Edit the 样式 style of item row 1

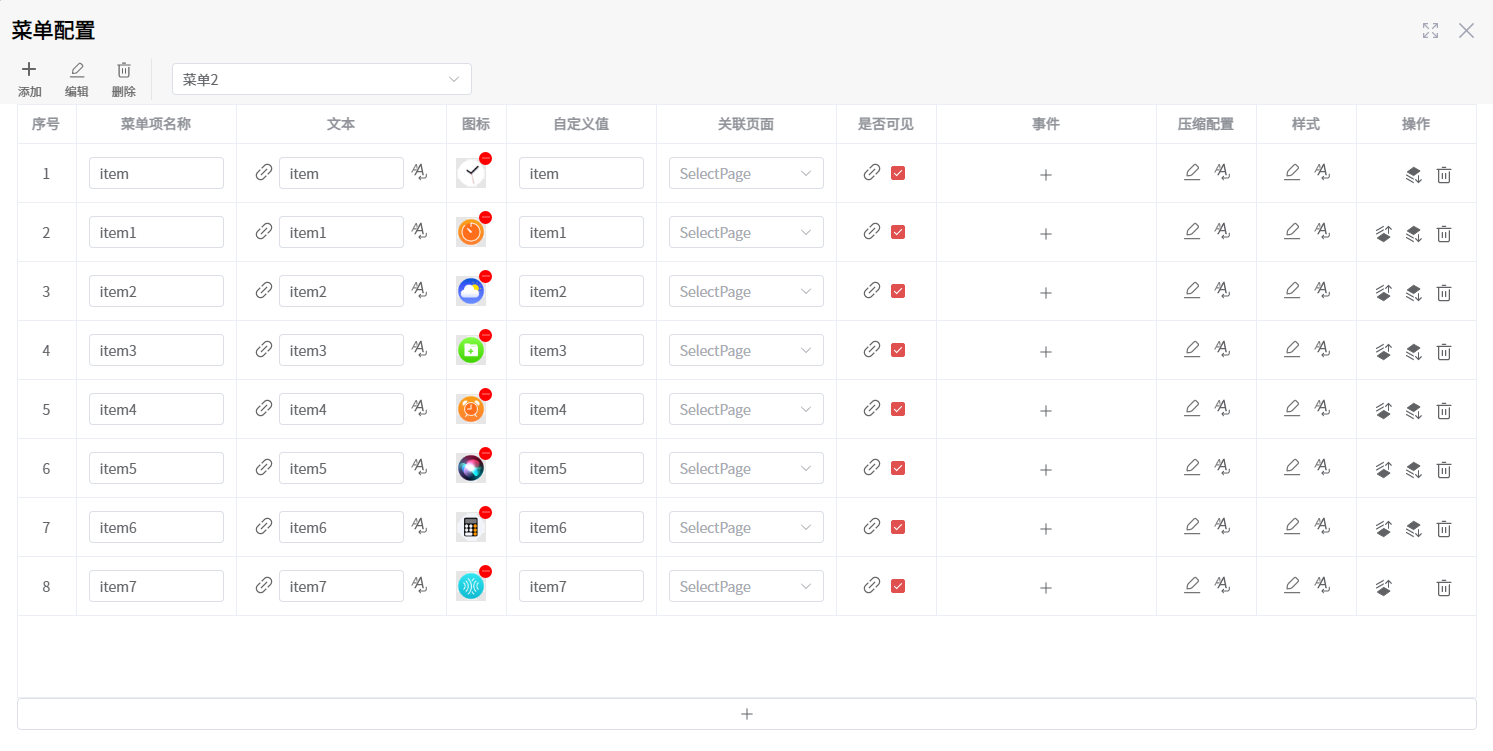(1291, 172)
